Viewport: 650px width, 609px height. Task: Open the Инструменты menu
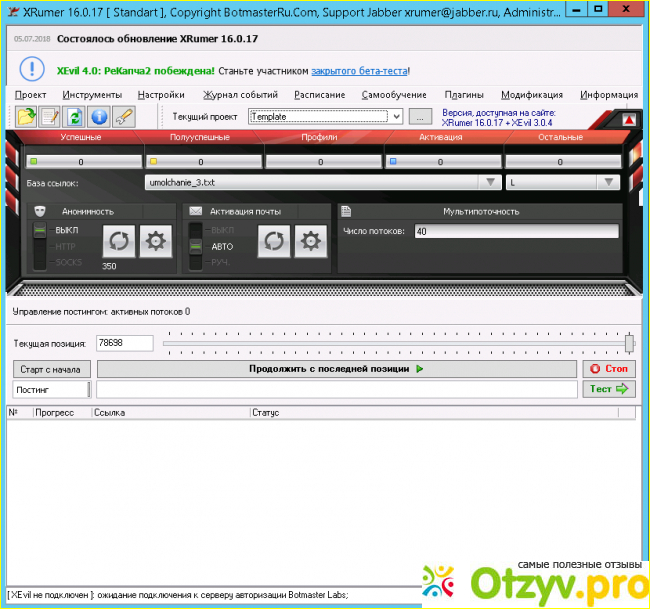coord(92,95)
